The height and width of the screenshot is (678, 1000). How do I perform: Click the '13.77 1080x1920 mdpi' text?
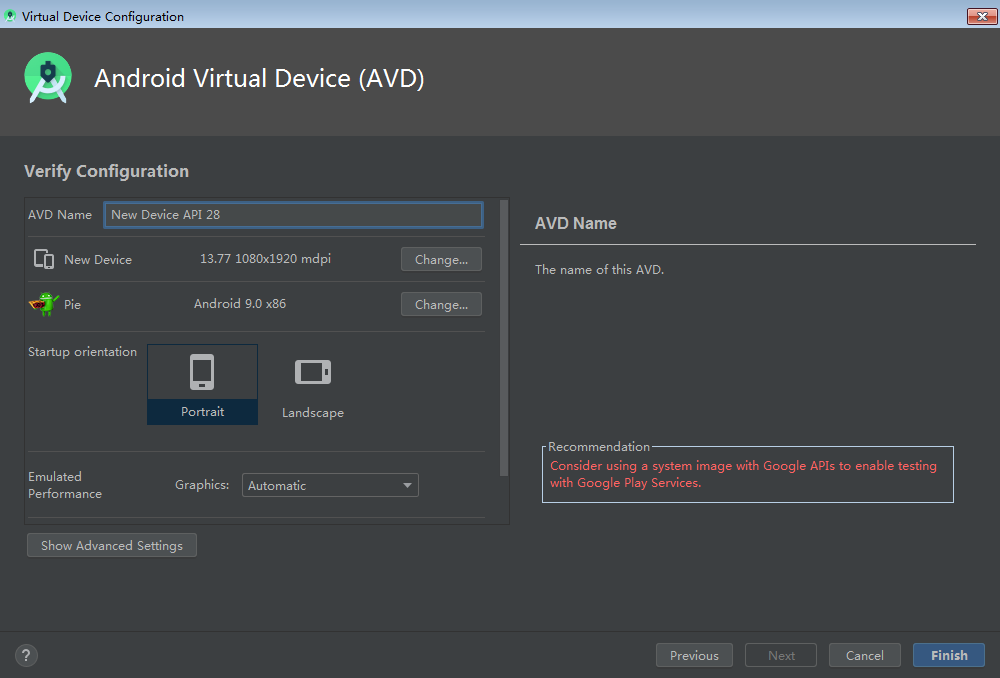265,259
